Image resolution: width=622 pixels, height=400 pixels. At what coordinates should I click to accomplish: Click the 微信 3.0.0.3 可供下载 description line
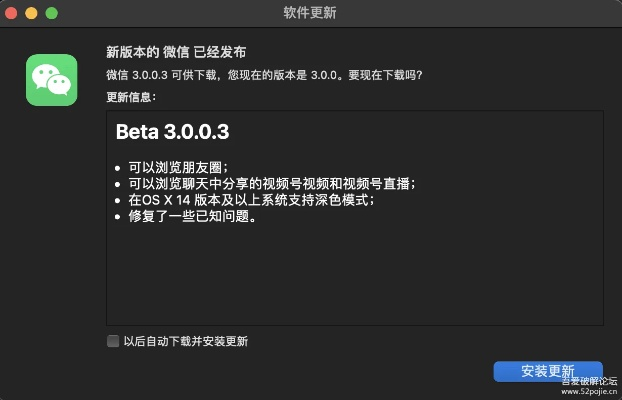click(263, 75)
